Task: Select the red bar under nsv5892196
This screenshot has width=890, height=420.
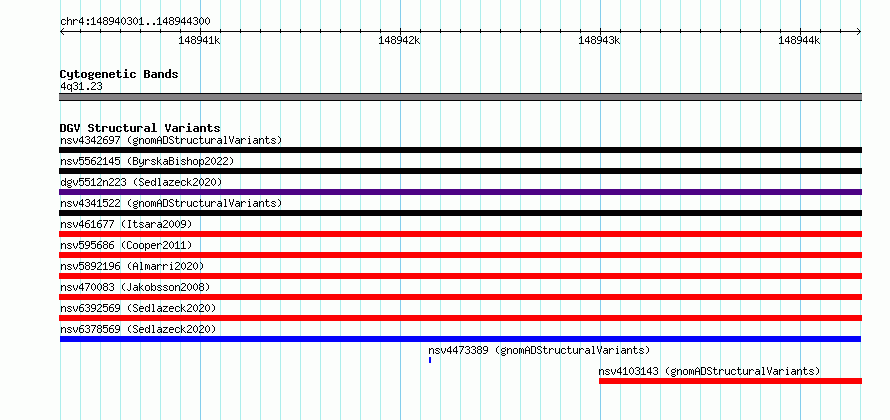Action: (x=460, y=276)
